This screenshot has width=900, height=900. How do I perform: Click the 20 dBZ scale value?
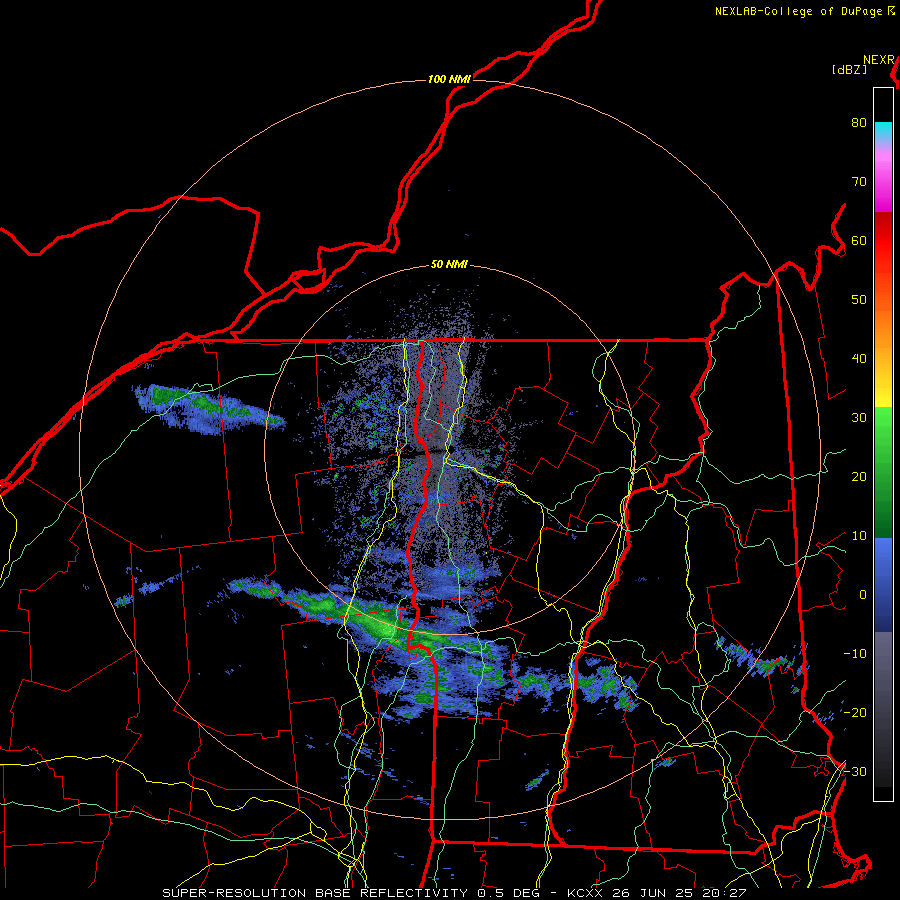859,477
